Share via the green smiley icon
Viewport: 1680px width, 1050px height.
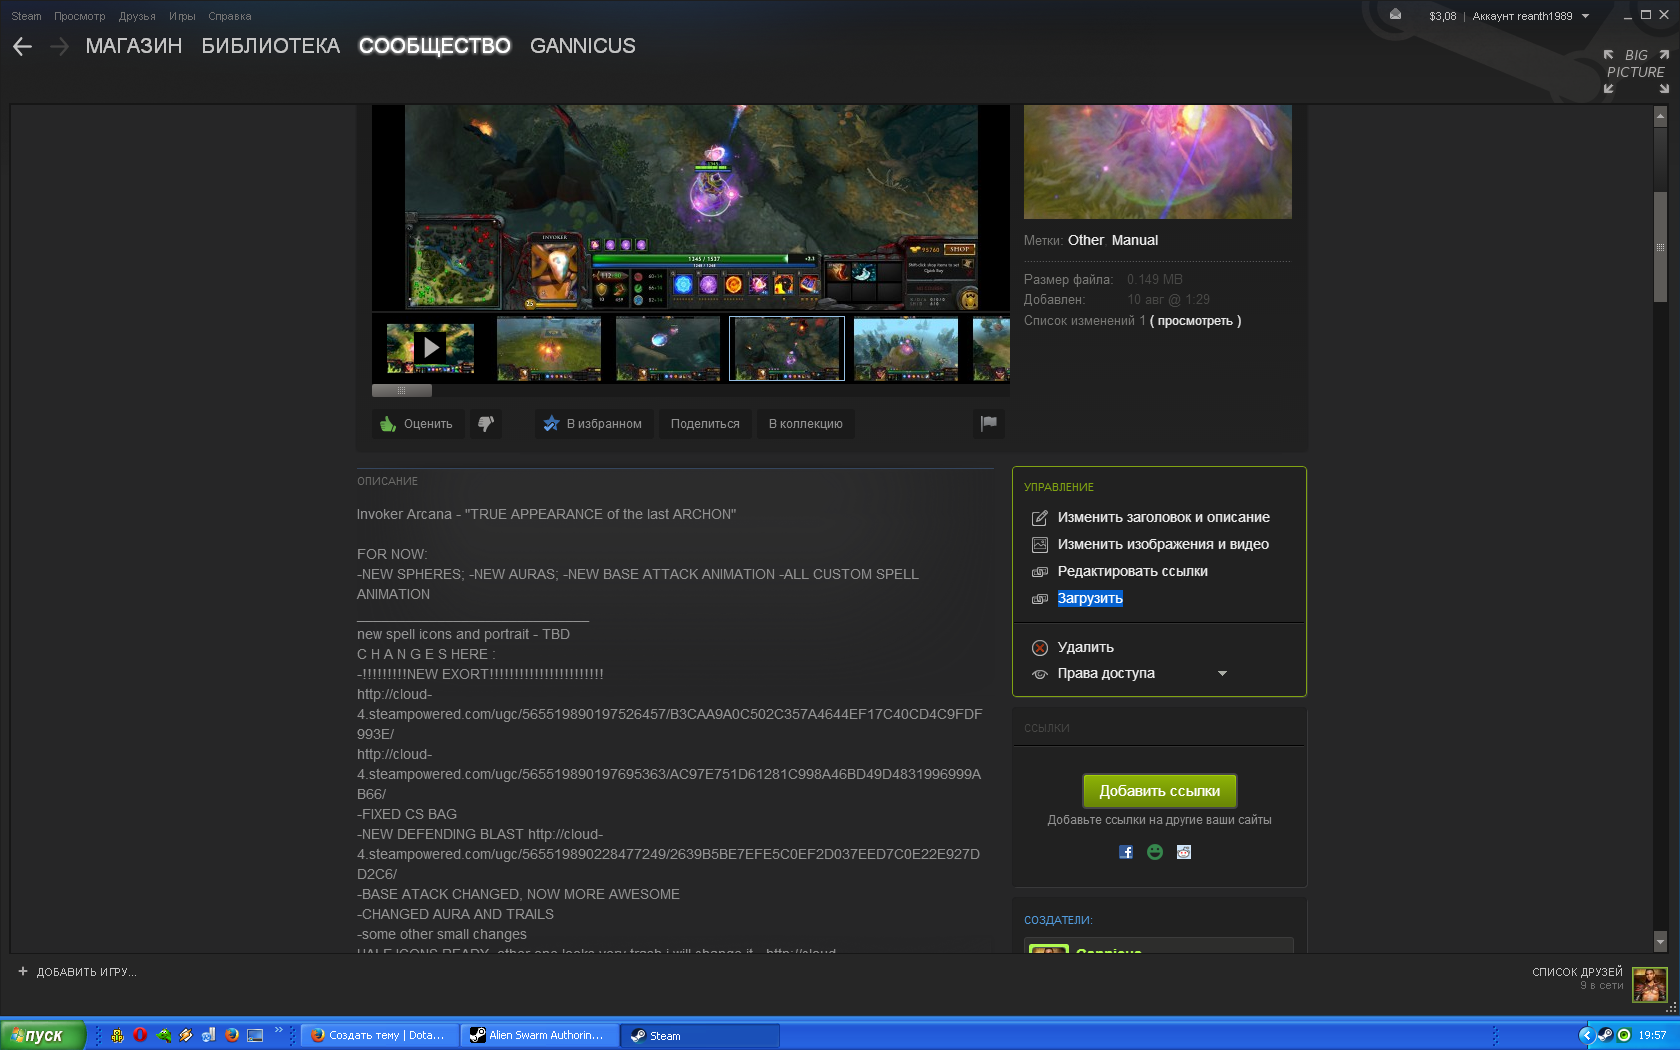pyautogui.click(x=1155, y=852)
